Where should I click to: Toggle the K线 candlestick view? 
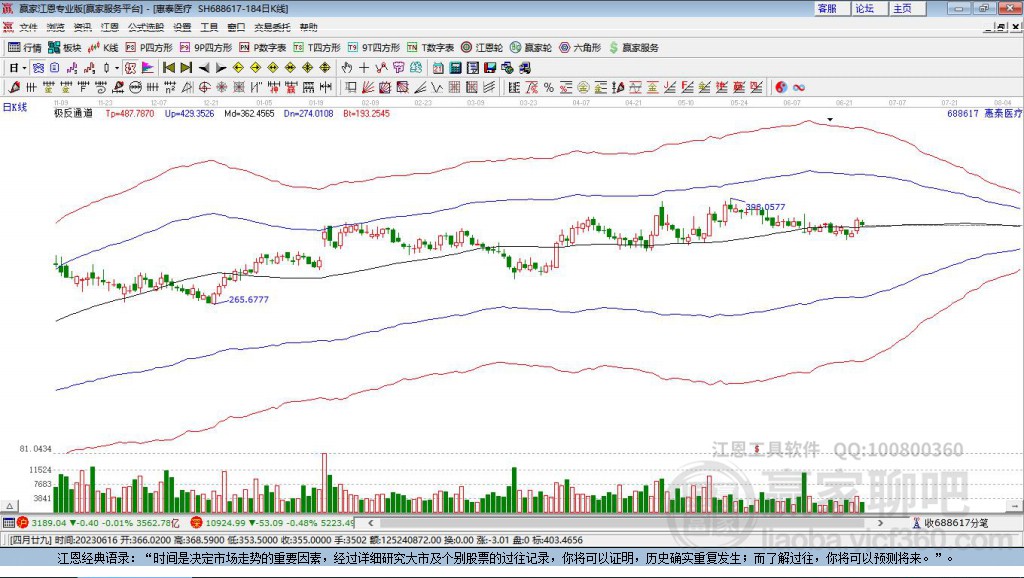tap(103, 47)
